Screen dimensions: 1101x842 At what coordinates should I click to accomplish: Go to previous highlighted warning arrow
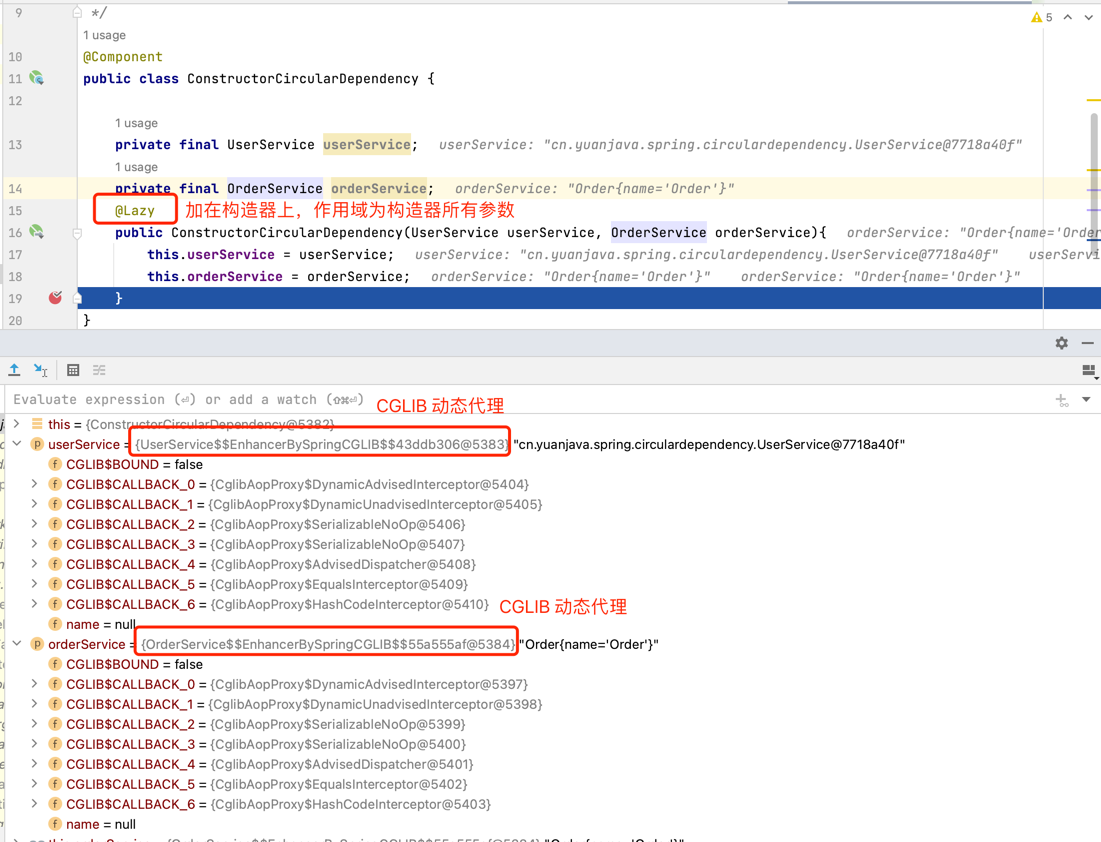point(1068,17)
